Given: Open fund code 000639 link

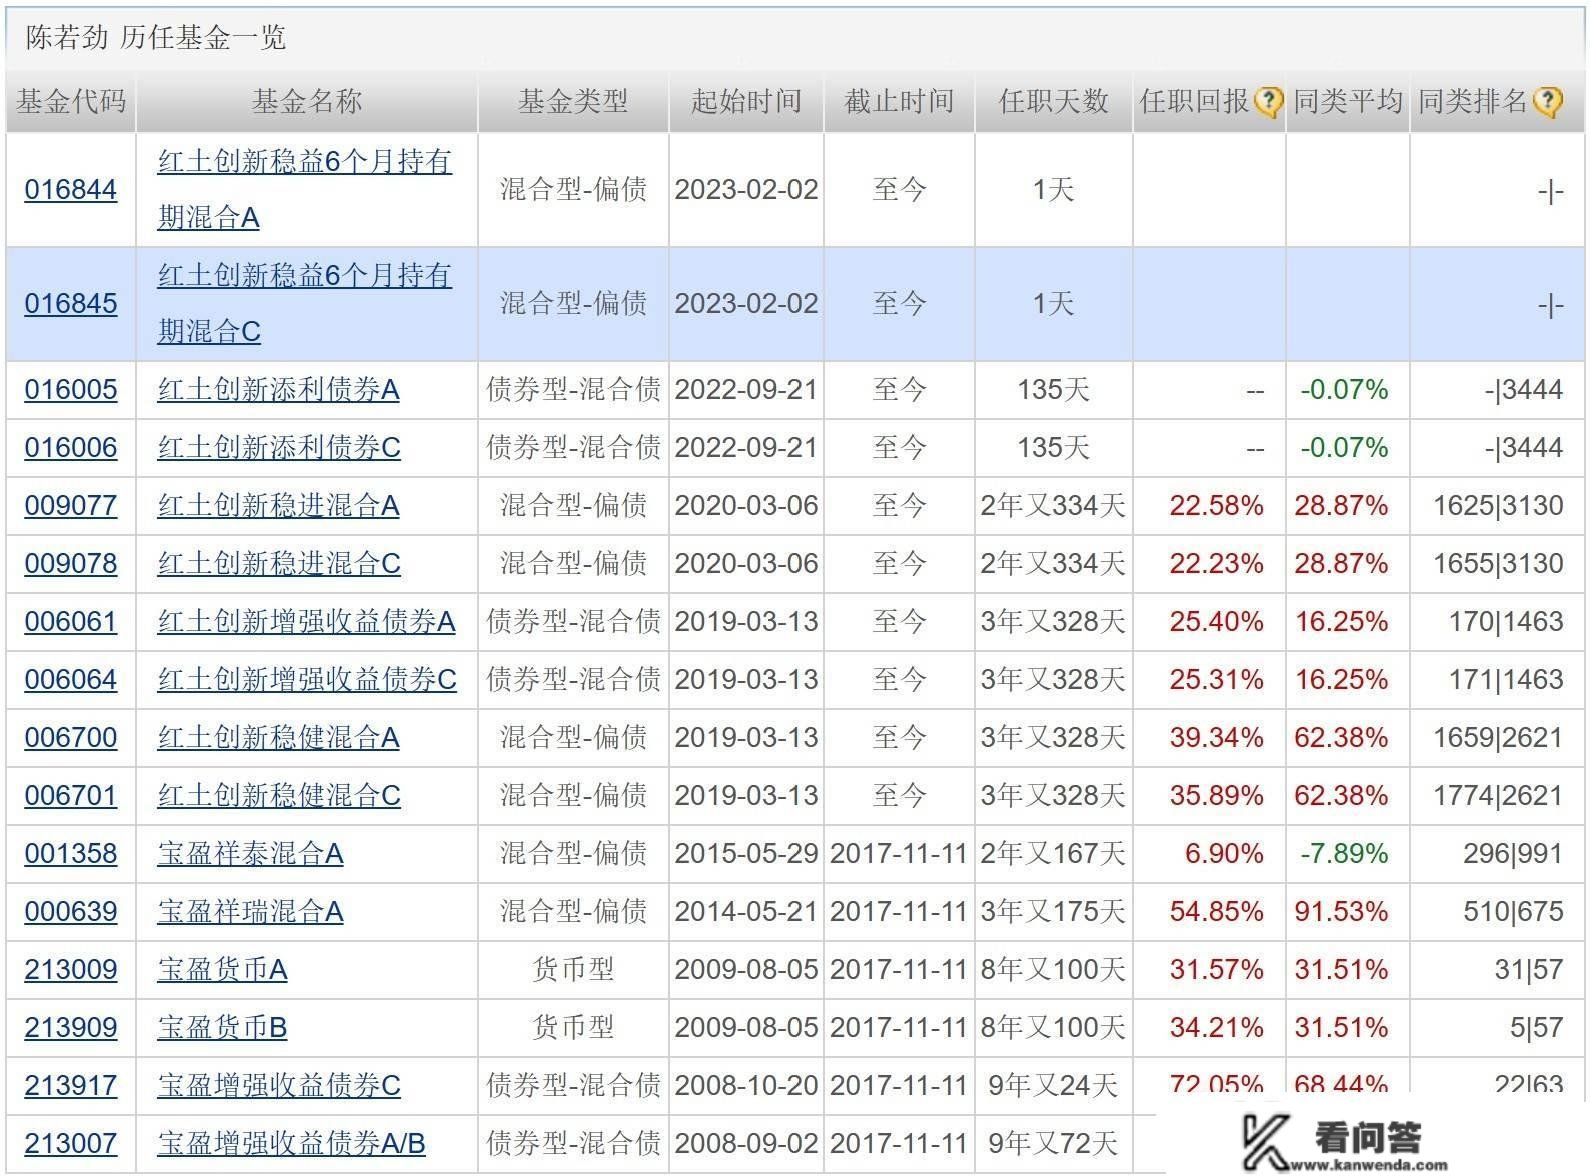Looking at the screenshot, I should [x=71, y=912].
